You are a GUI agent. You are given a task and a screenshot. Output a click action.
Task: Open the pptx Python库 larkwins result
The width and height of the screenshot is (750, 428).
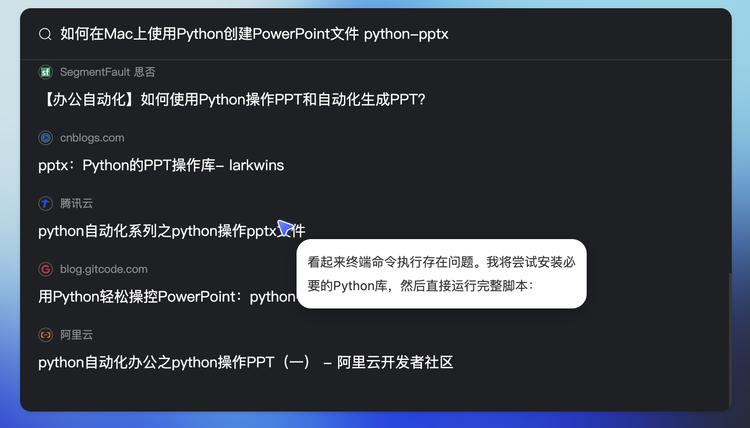(x=161, y=165)
